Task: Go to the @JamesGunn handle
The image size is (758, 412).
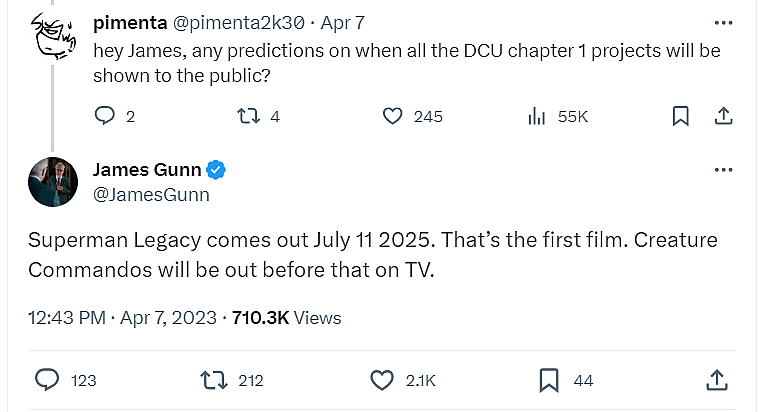Action: 150,194
